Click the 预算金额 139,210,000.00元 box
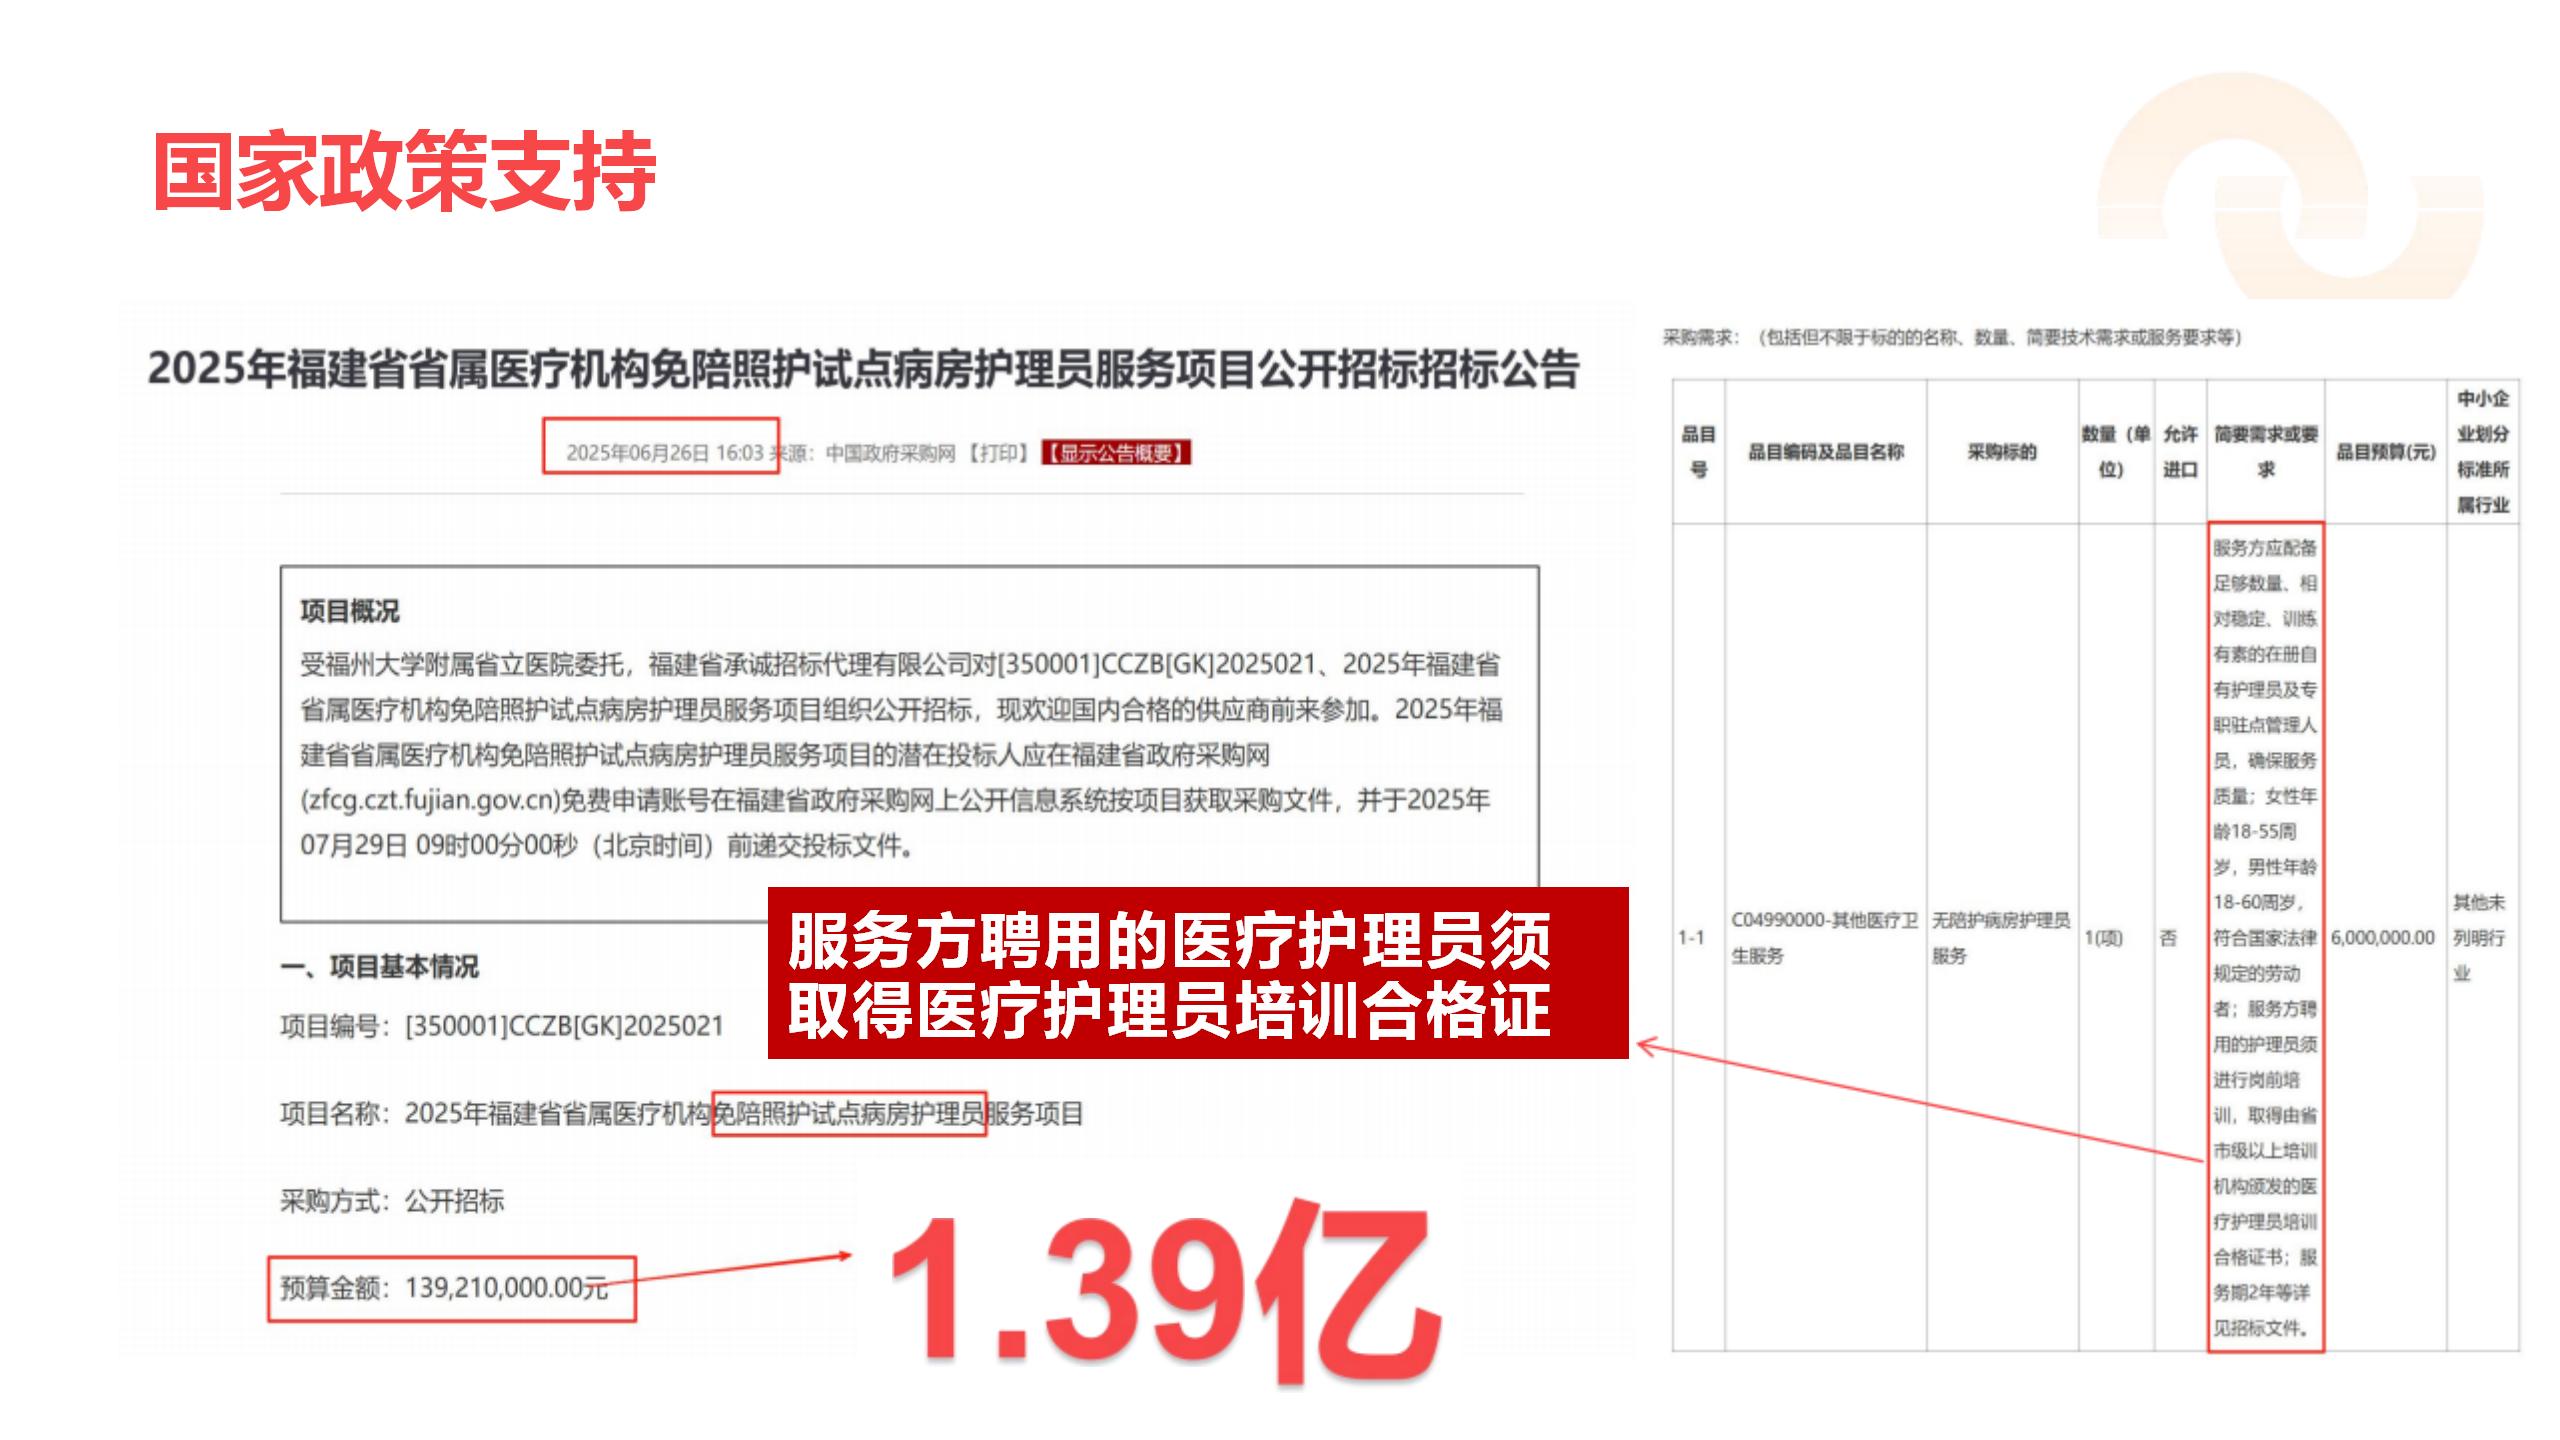Image resolution: width=2560 pixels, height=1440 pixels. [452, 1288]
